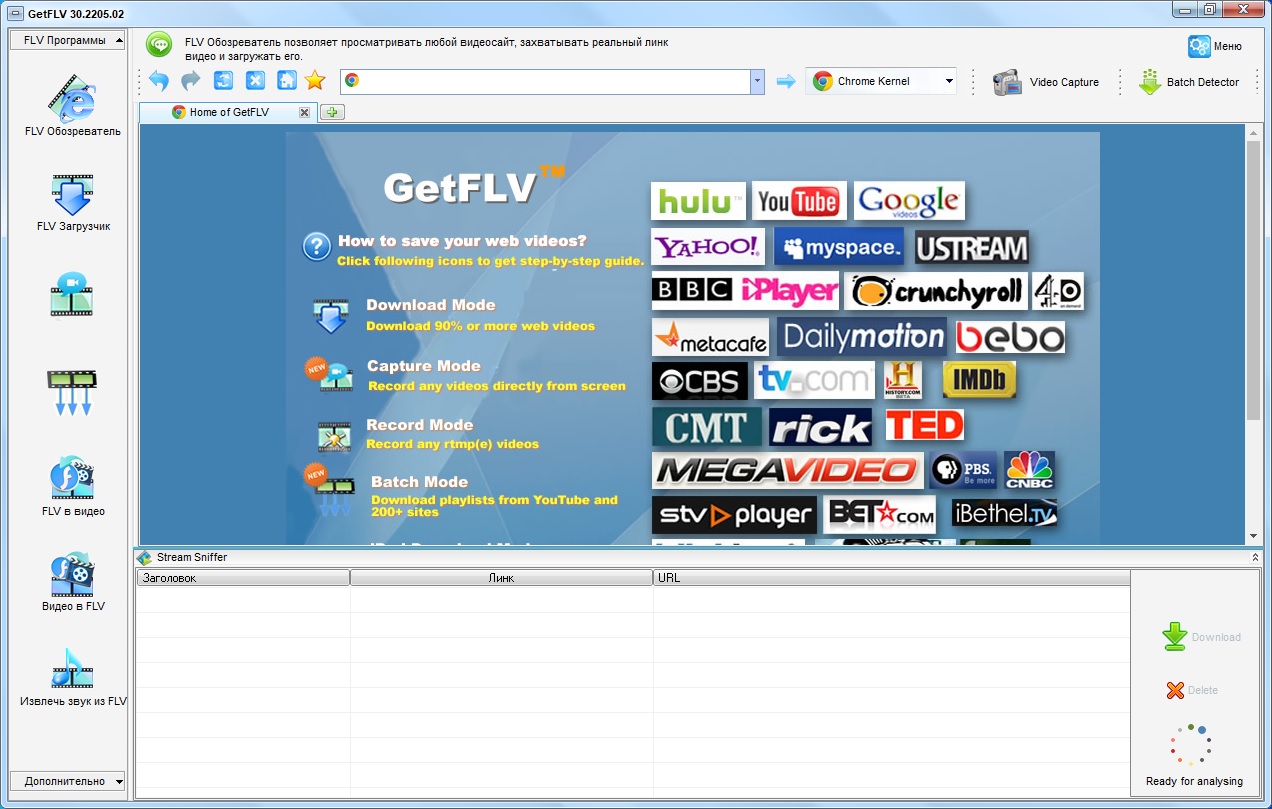This screenshot has height=809, width=1272.
Task: Expand the FLV Программы panel dropdown
Action: (x=68, y=41)
